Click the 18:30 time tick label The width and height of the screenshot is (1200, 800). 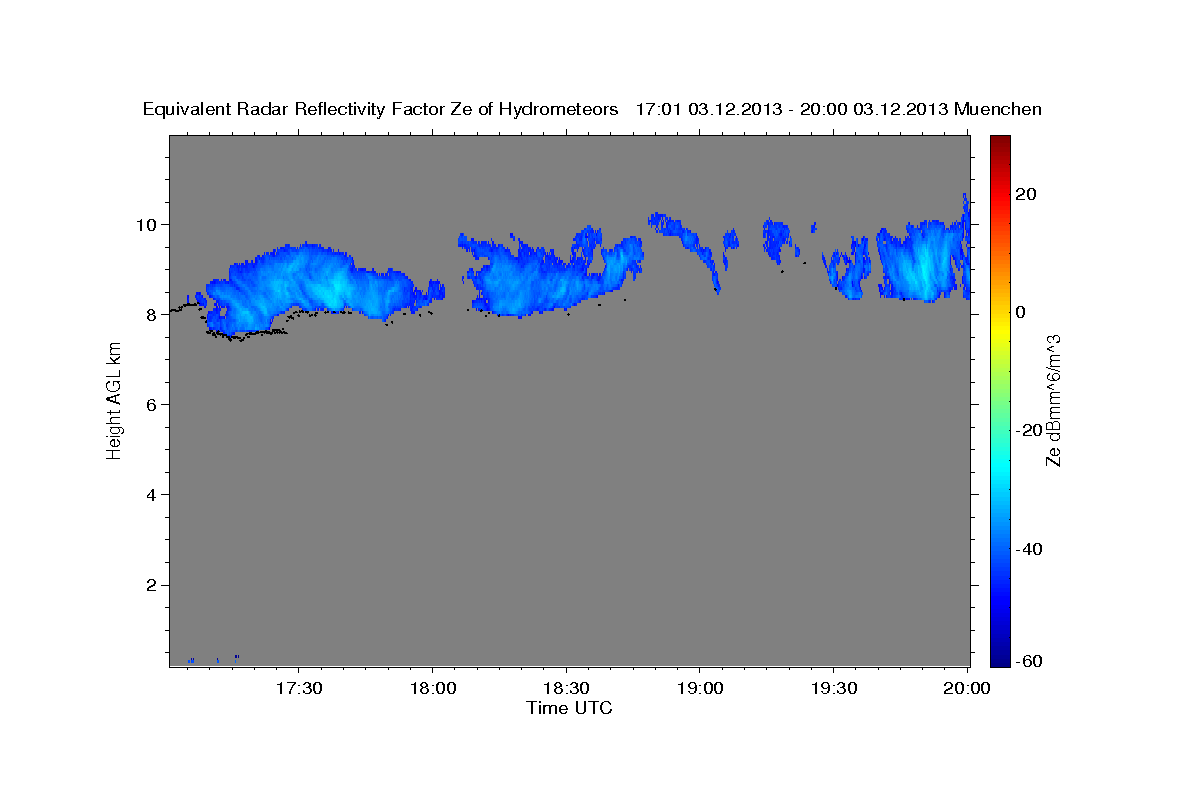tap(566, 688)
